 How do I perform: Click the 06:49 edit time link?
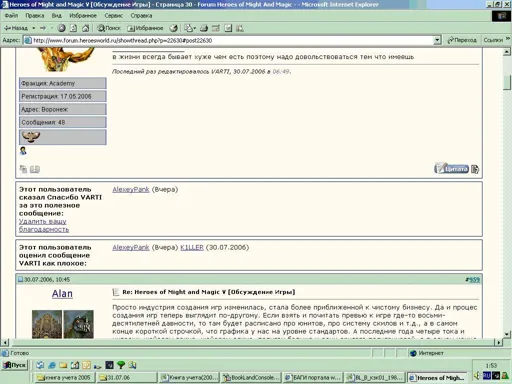tap(281, 71)
